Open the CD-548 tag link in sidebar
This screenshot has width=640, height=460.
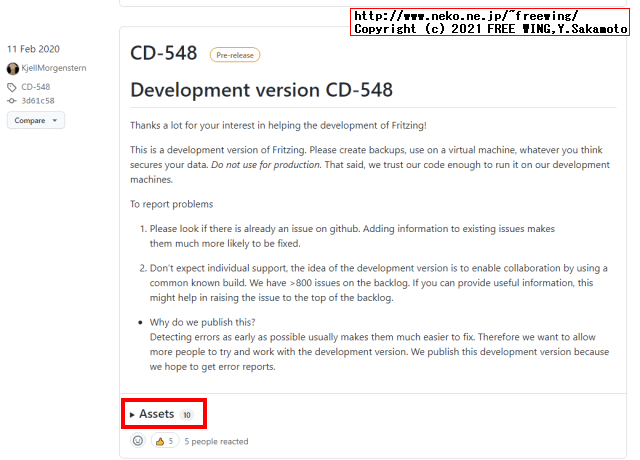36,87
